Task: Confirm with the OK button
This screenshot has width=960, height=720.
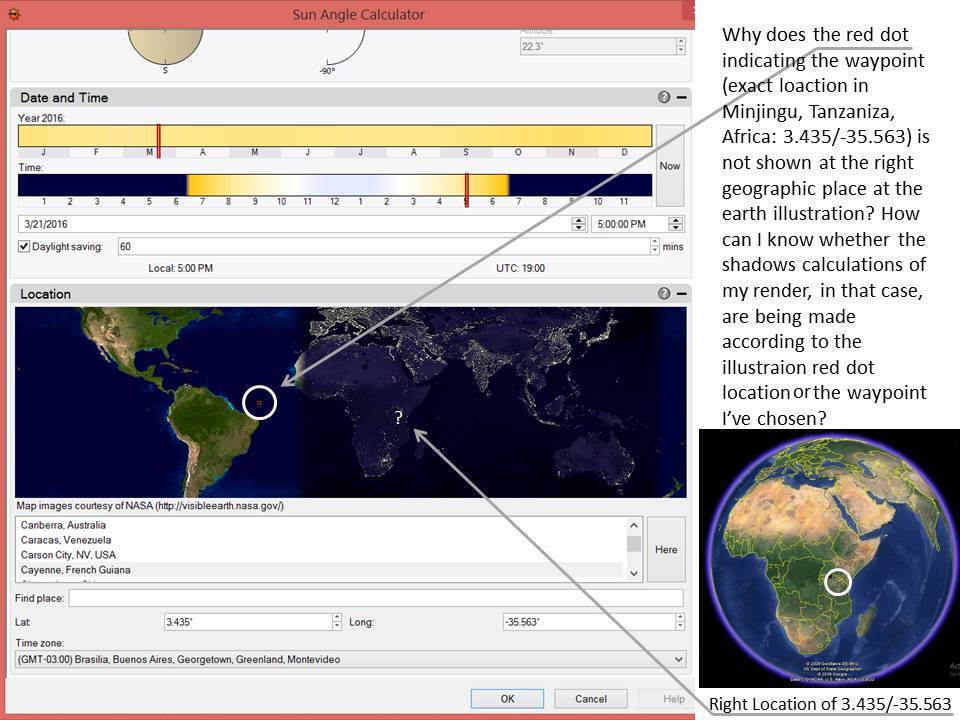Action: pos(507,699)
